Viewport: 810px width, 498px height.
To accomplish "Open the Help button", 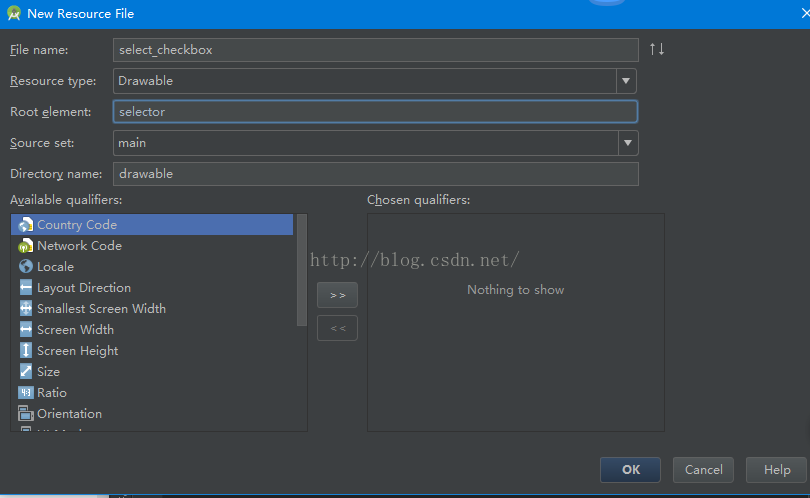I will [x=776, y=470].
